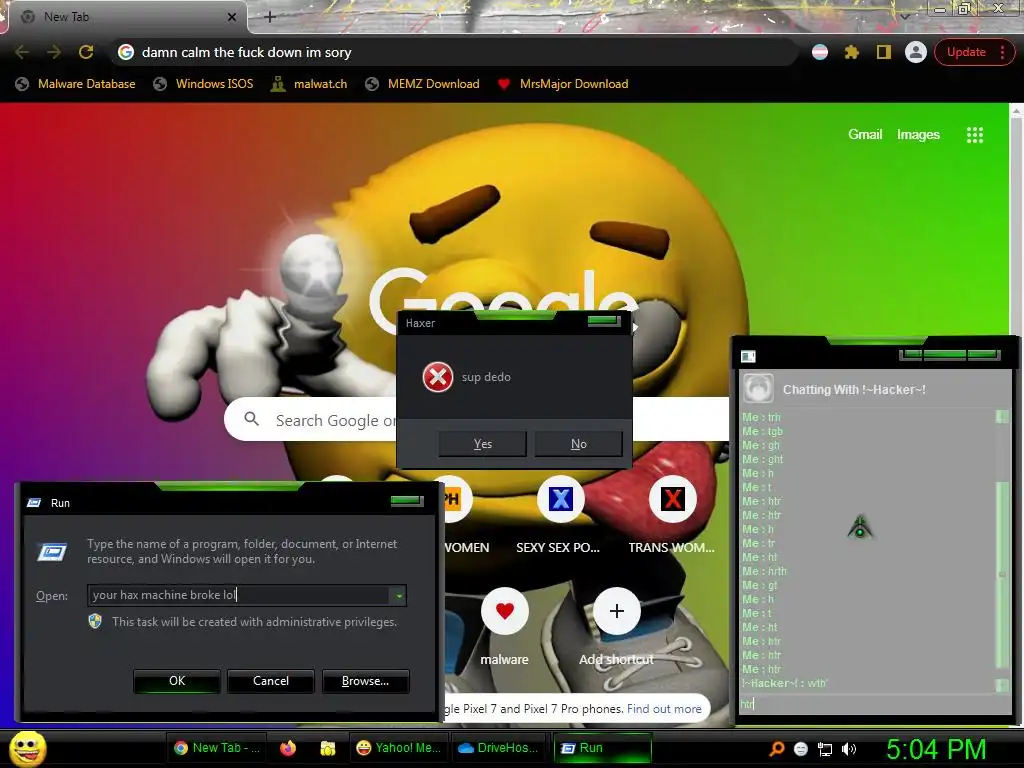The height and width of the screenshot is (768, 1024).
Task: Open Malware Database bookmark
Action: pyautogui.click(x=76, y=84)
